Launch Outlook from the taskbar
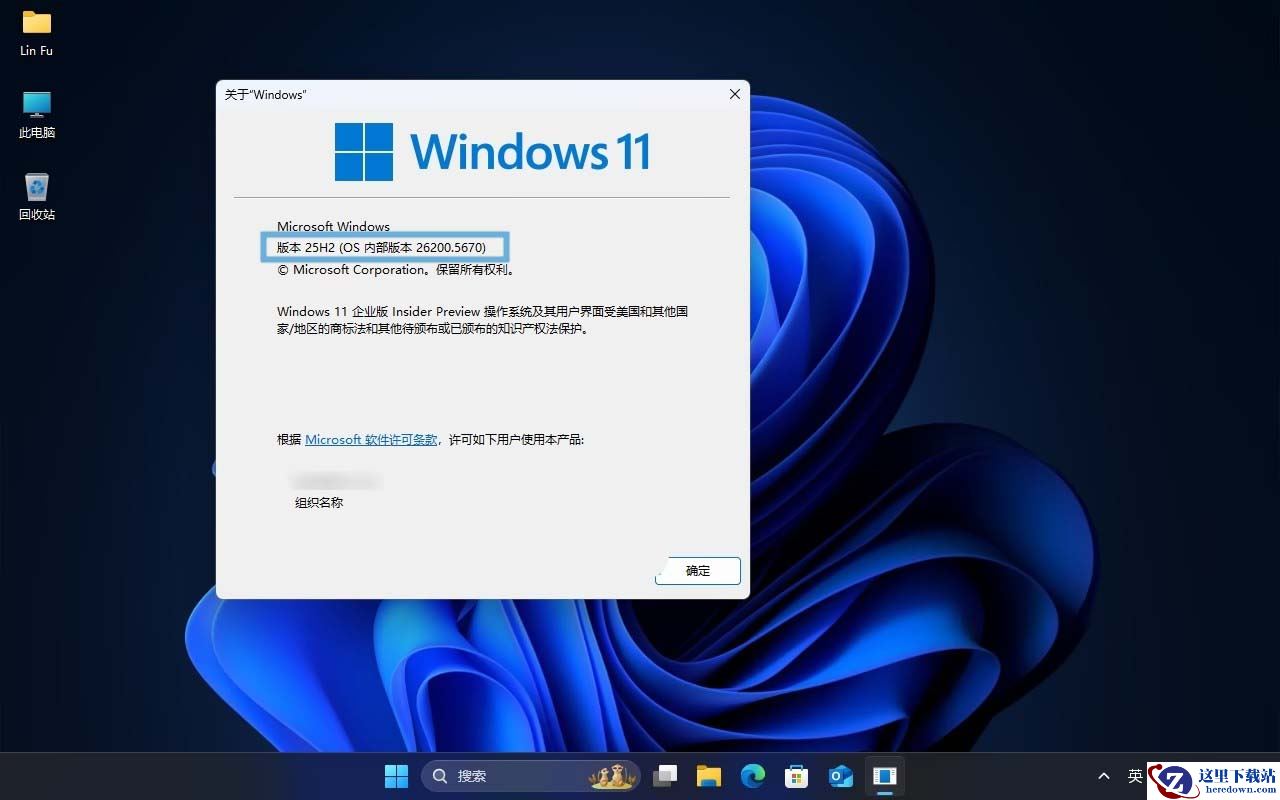 click(x=841, y=776)
